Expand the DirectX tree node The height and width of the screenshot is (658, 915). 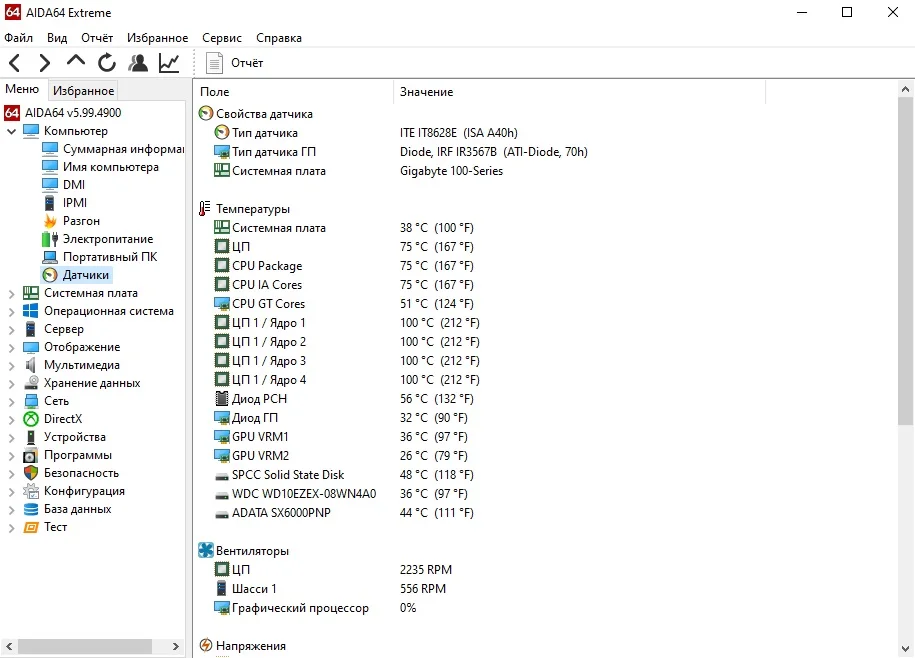click(11, 419)
